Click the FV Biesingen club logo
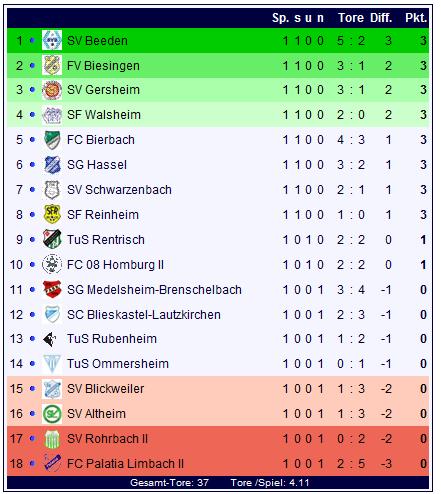Image resolution: width=441 pixels, height=494 pixels. pos(52,65)
